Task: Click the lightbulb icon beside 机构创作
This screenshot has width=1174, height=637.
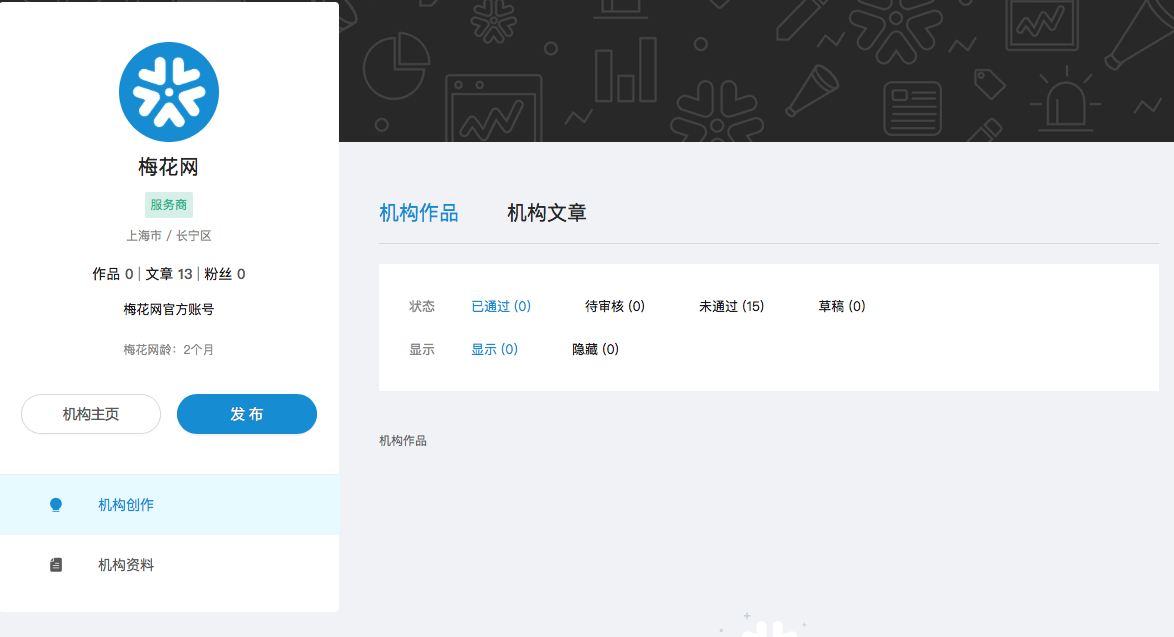Action: (56, 505)
